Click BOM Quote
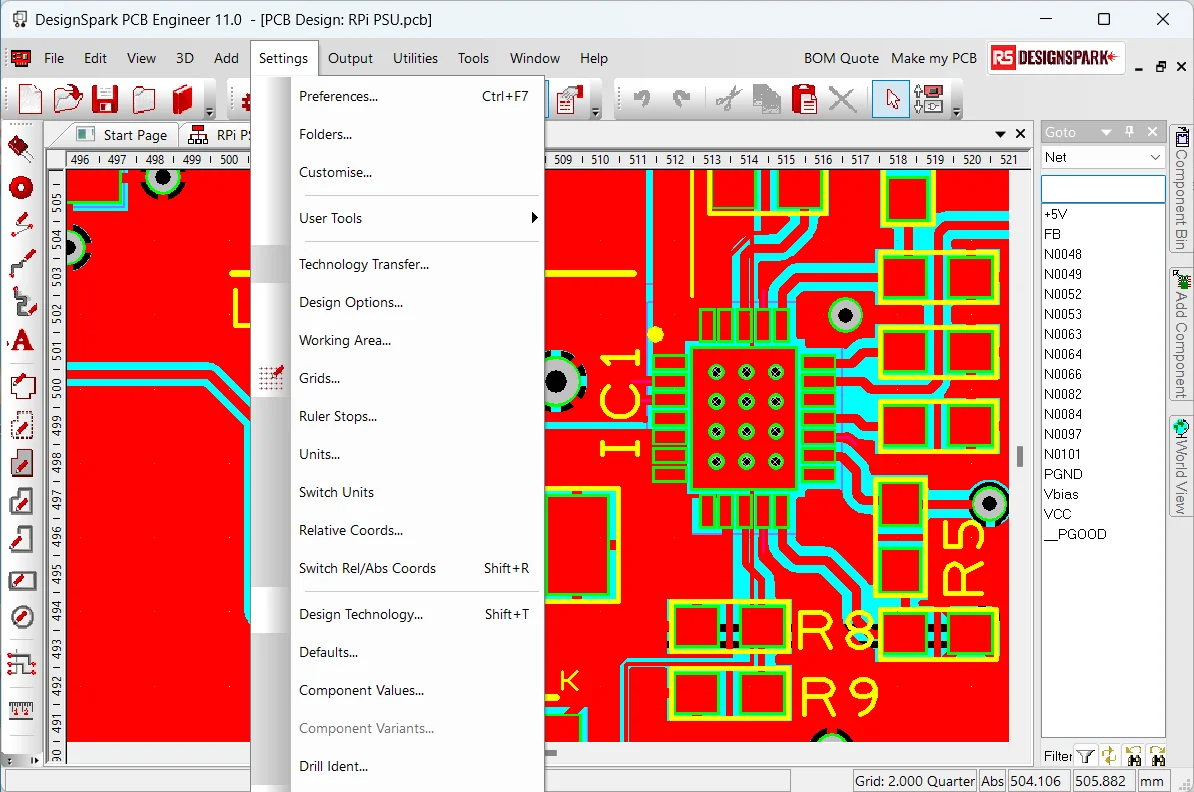This screenshot has width=1194, height=792. 841,58
